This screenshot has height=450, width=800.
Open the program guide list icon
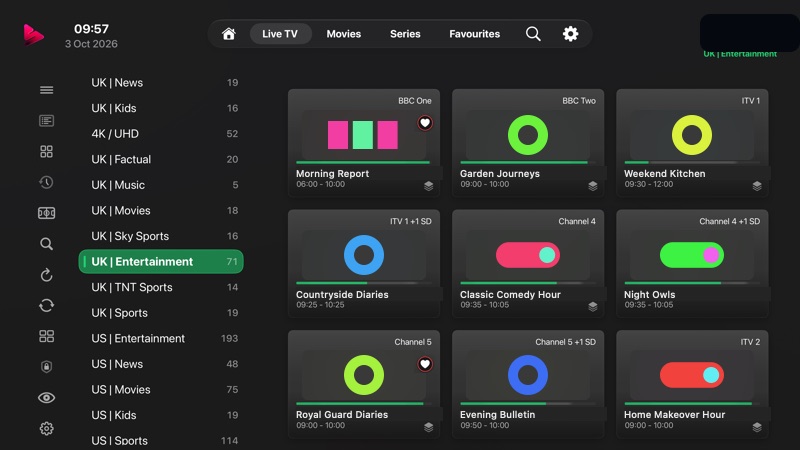coord(46,120)
